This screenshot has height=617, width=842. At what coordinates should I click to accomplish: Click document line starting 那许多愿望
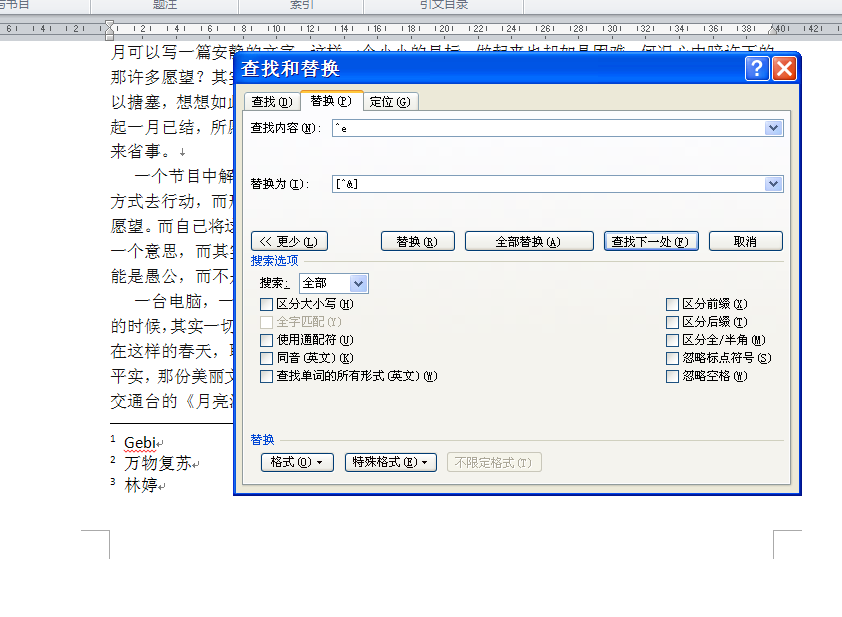pos(172,77)
